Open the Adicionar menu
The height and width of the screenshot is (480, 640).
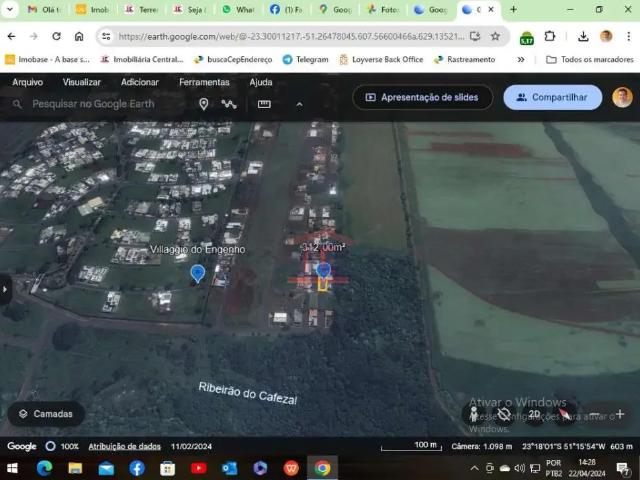[140, 82]
